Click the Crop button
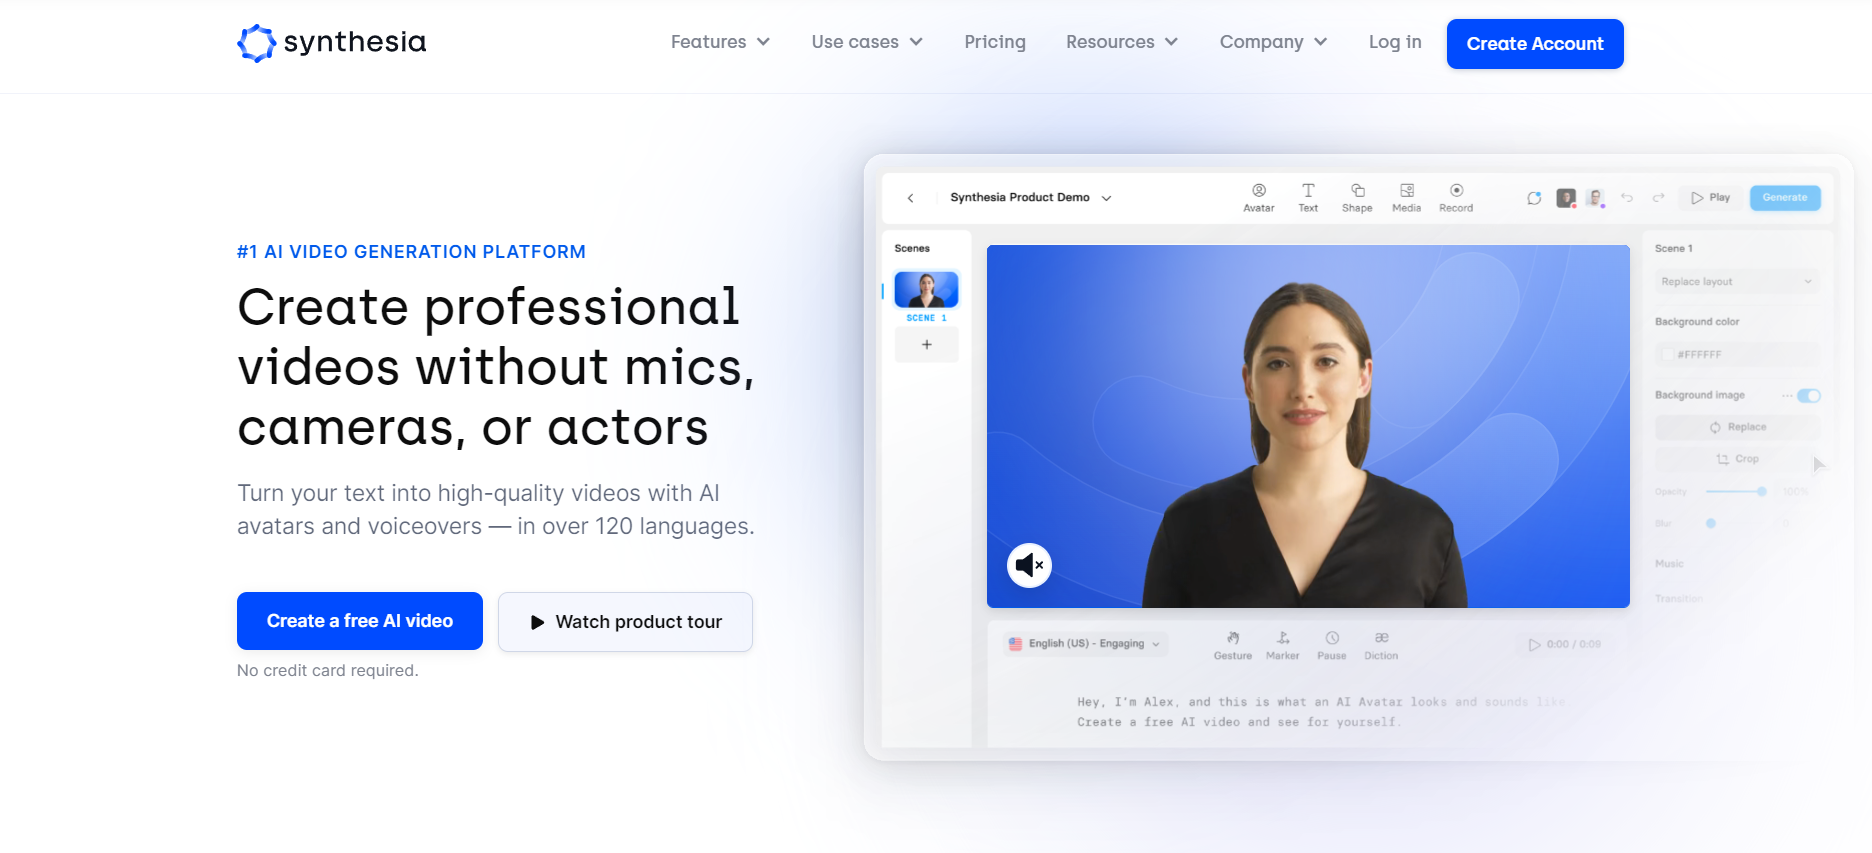The height and width of the screenshot is (853, 1872). [x=1737, y=459]
